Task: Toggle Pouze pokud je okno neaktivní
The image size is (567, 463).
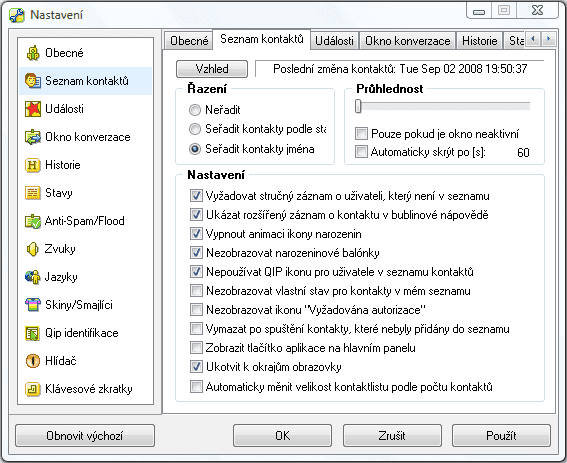Action: (361, 134)
